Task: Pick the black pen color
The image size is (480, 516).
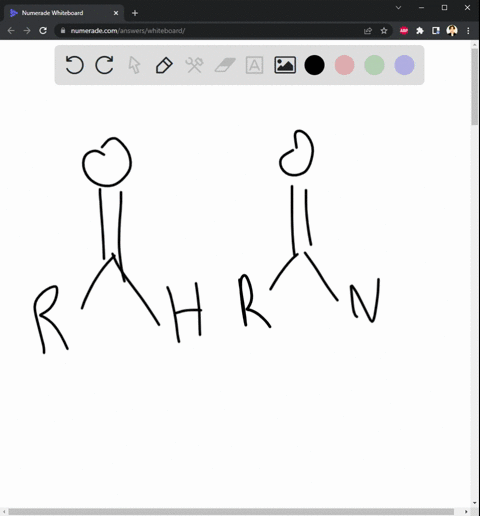Action: click(314, 65)
